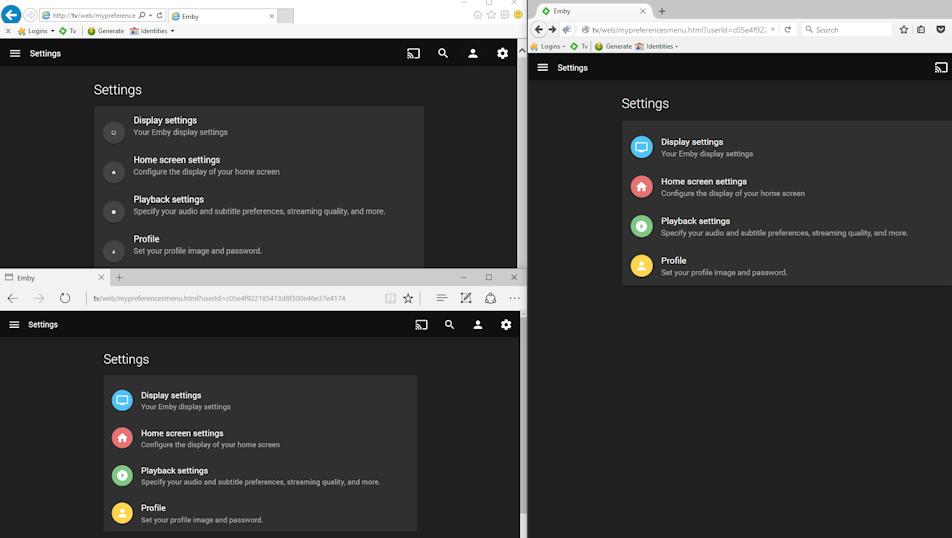The image size is (952, 538).
Task: Click Edge address bar URL
Action: click(219, 298)
